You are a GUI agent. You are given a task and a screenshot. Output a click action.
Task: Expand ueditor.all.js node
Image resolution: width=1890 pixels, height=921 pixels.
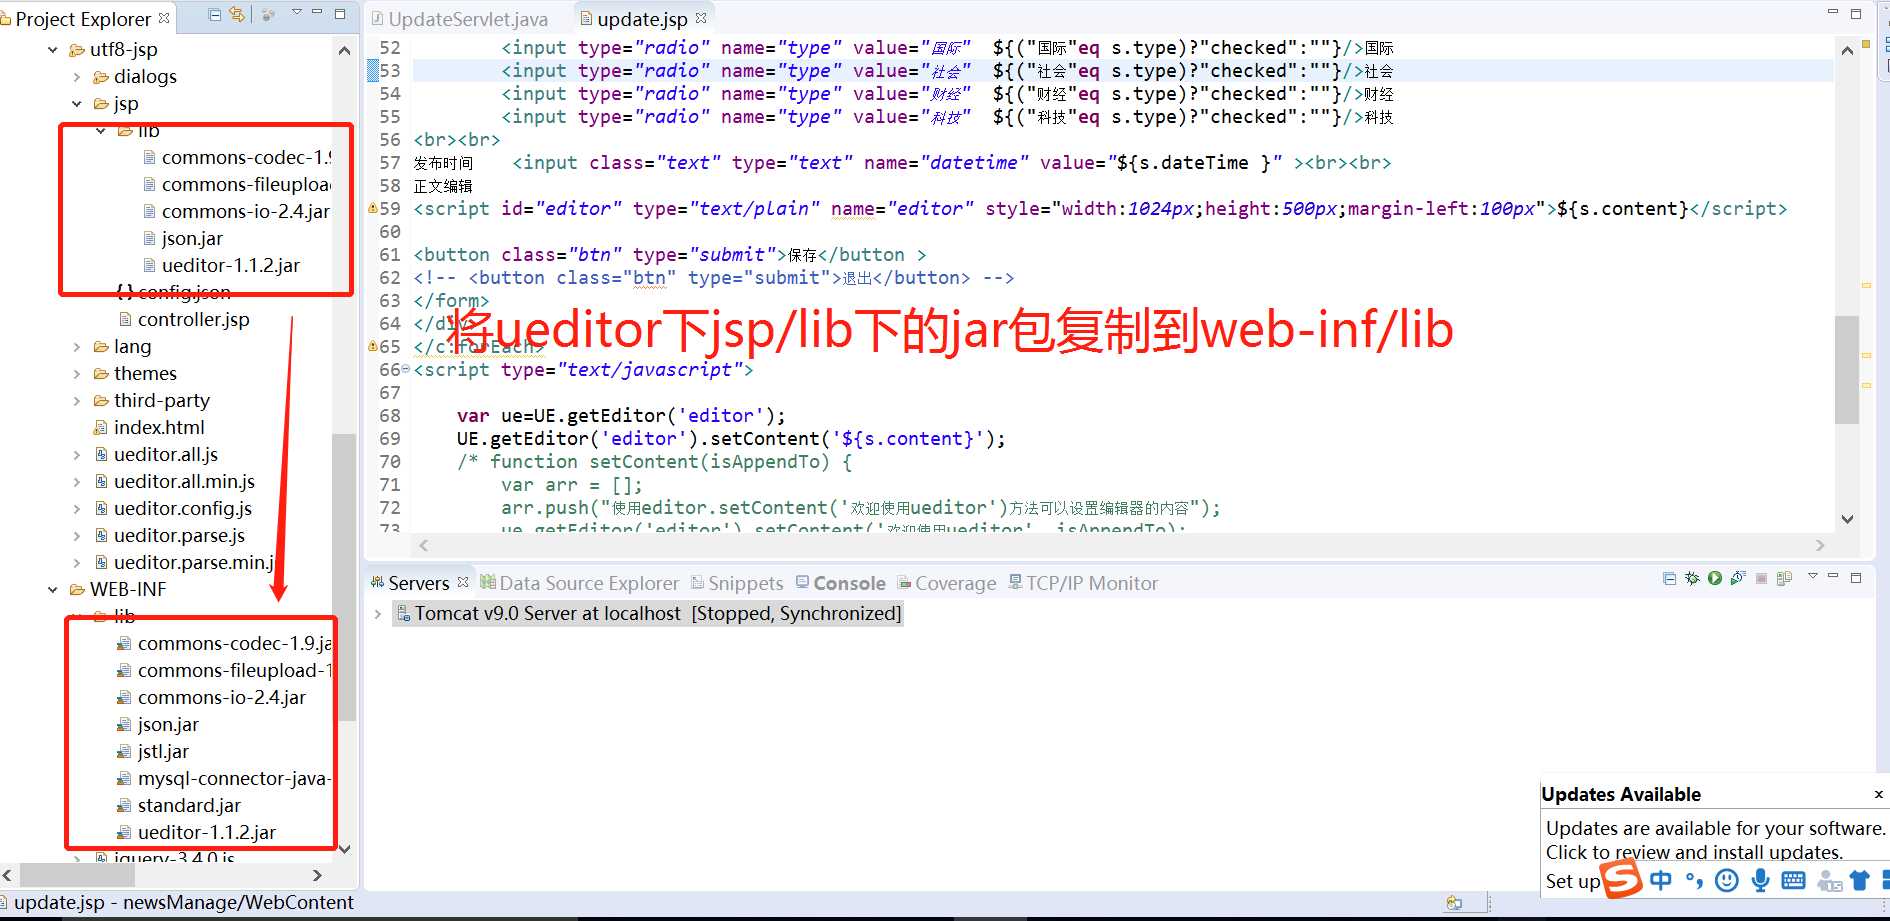[77, 454]
